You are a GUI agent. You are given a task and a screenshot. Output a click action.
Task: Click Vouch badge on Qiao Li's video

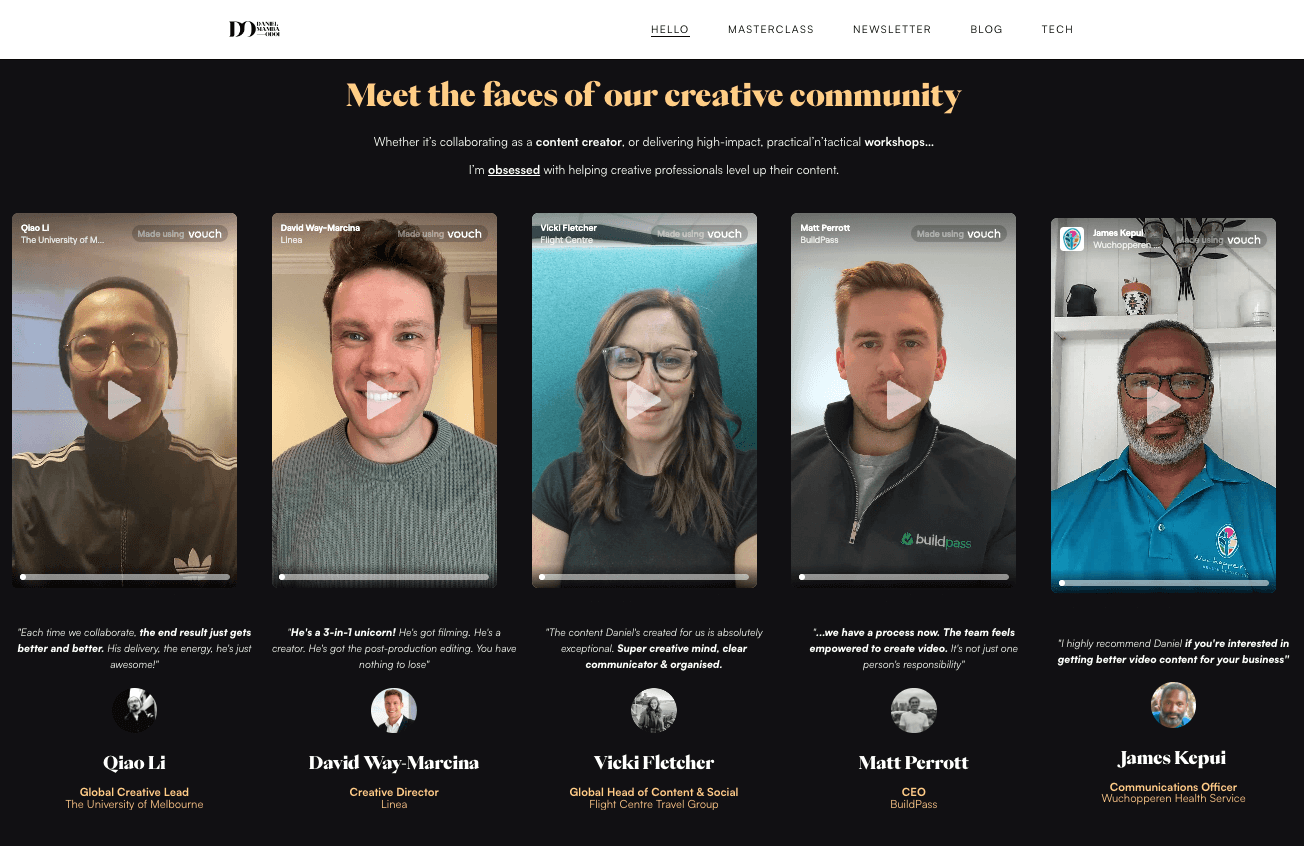(180, 234)
